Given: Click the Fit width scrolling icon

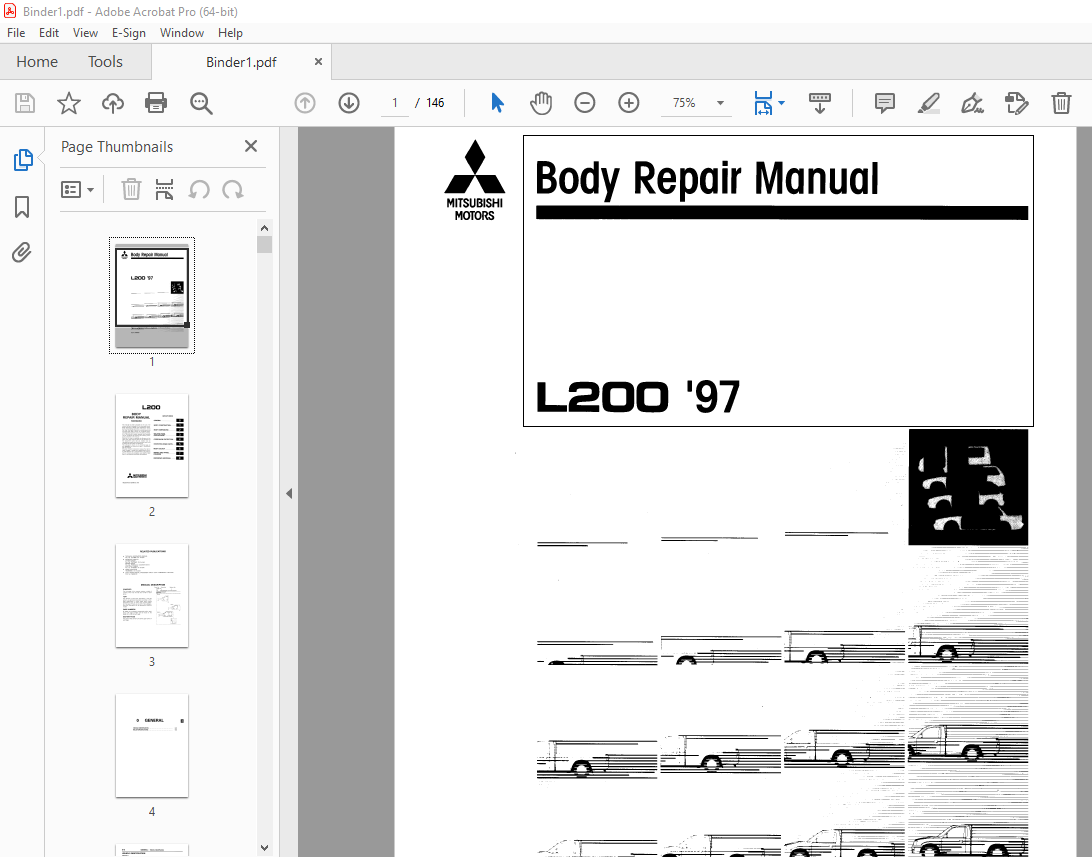Looking at the screenshot, I should pyautogui.click(x=764, y=103).
